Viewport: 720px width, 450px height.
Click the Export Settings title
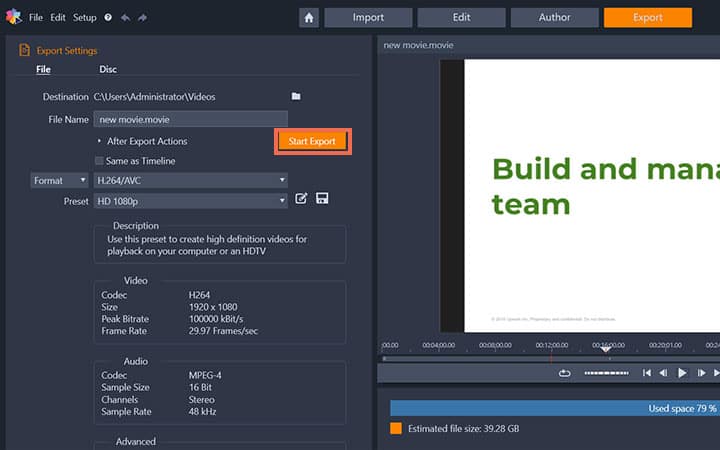pyautogui.click(x=67, y=51)
